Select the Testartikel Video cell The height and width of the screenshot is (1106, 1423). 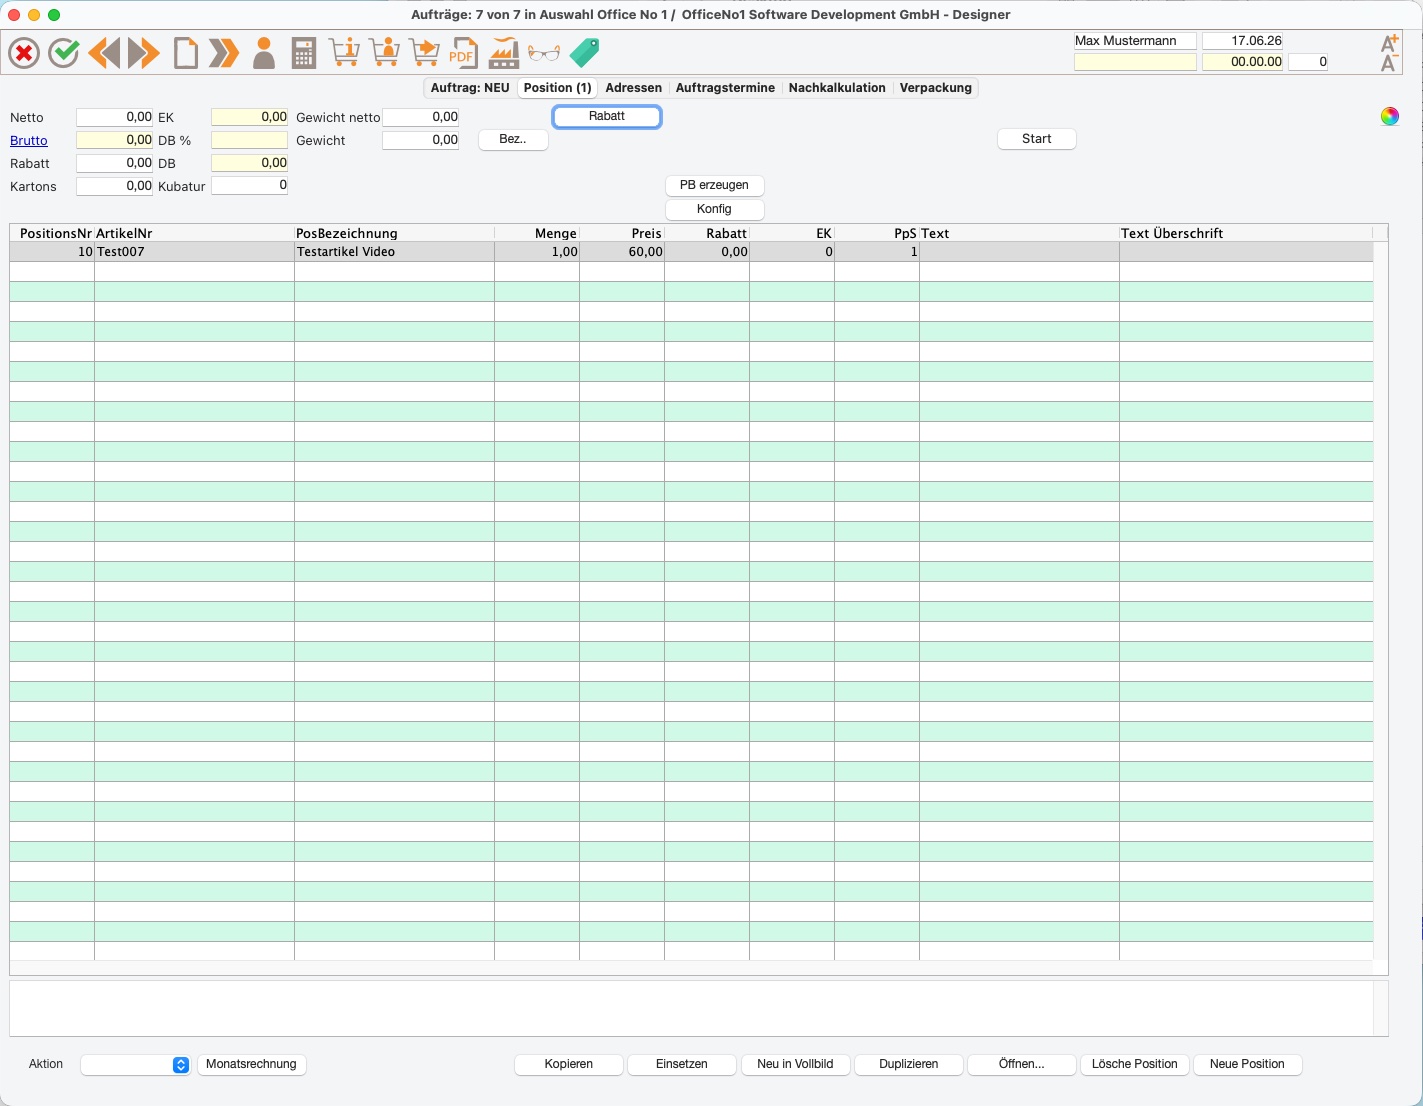pos(394,252)
